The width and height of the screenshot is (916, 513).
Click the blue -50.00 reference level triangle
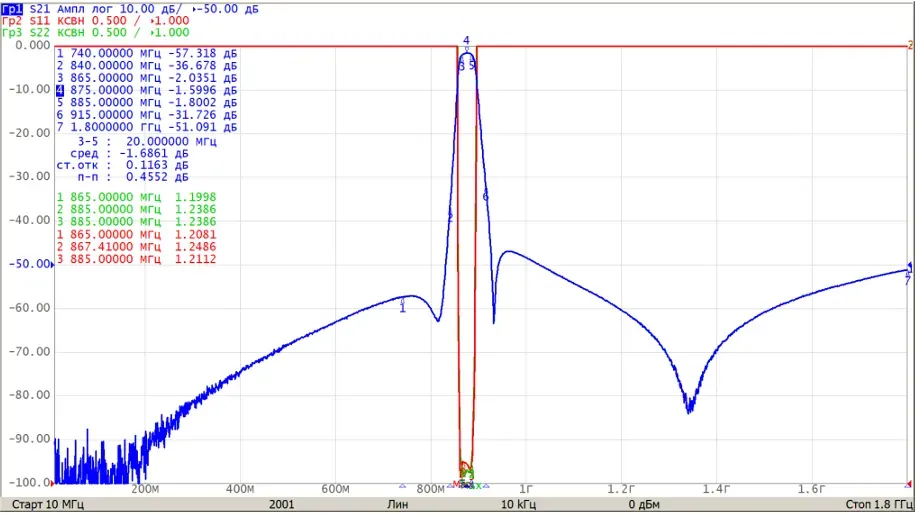53,265
